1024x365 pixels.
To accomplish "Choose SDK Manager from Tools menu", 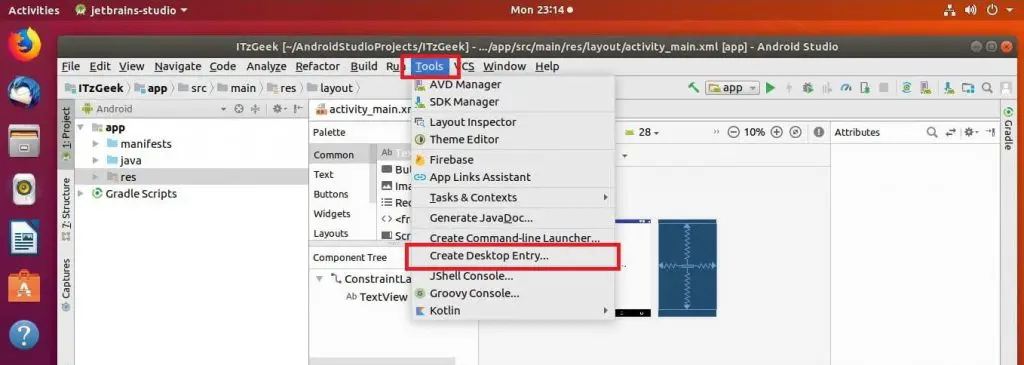I will click(x=513, y=102).
